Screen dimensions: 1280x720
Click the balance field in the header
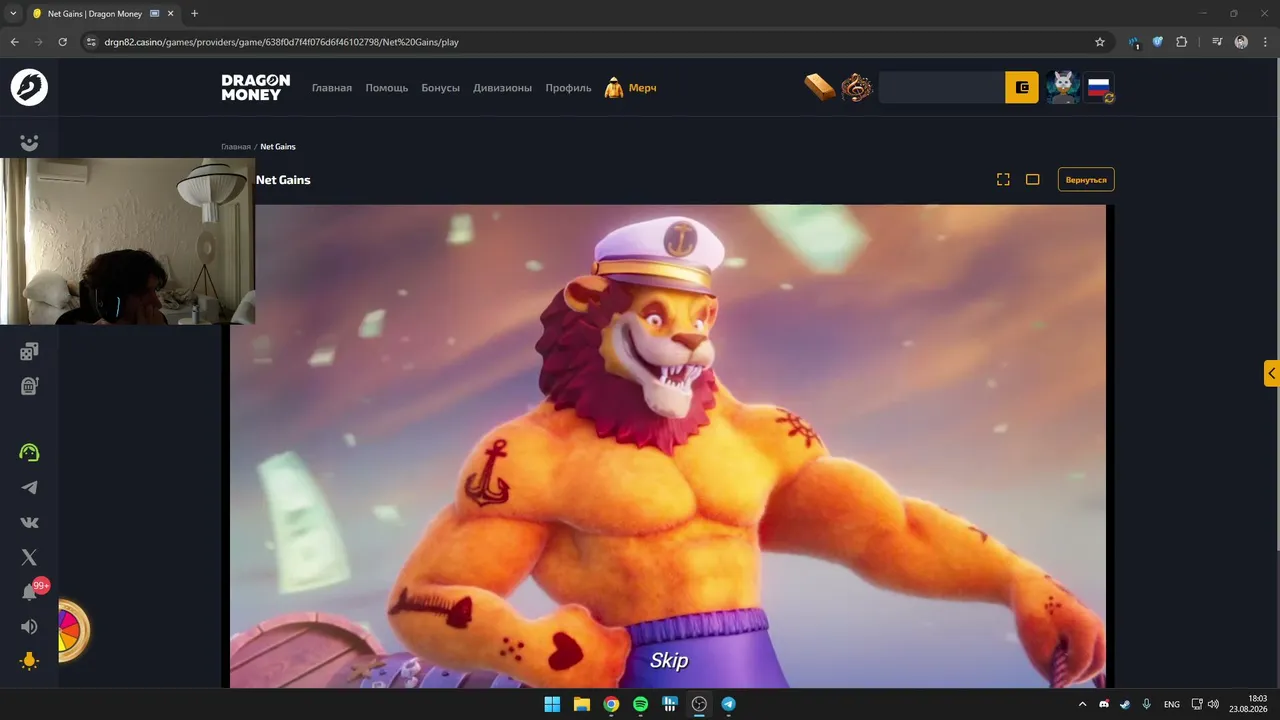(x=942, y=88)
